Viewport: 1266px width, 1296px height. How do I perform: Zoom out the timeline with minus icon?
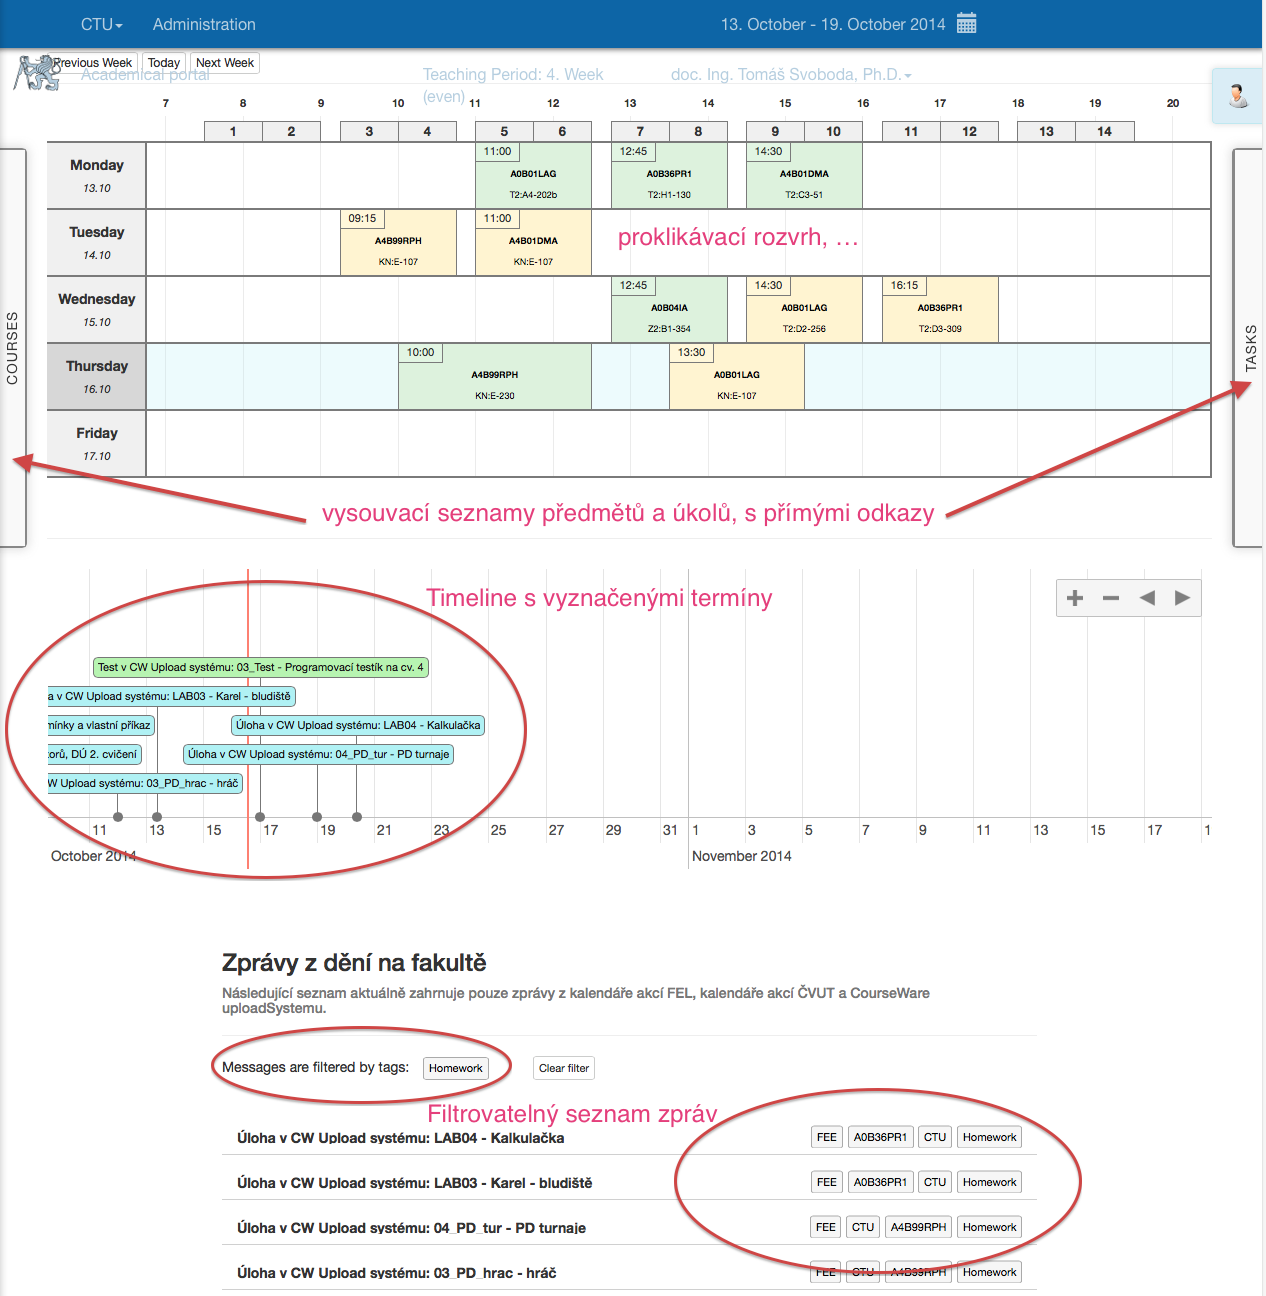pos(1111,598)
